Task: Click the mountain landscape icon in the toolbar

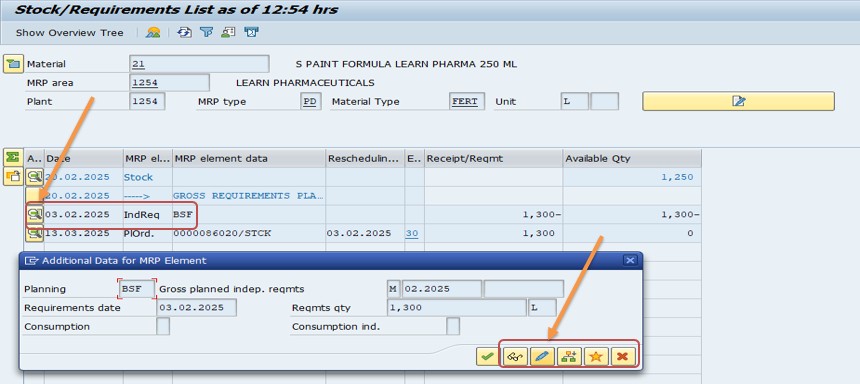Action: point(153,32)
